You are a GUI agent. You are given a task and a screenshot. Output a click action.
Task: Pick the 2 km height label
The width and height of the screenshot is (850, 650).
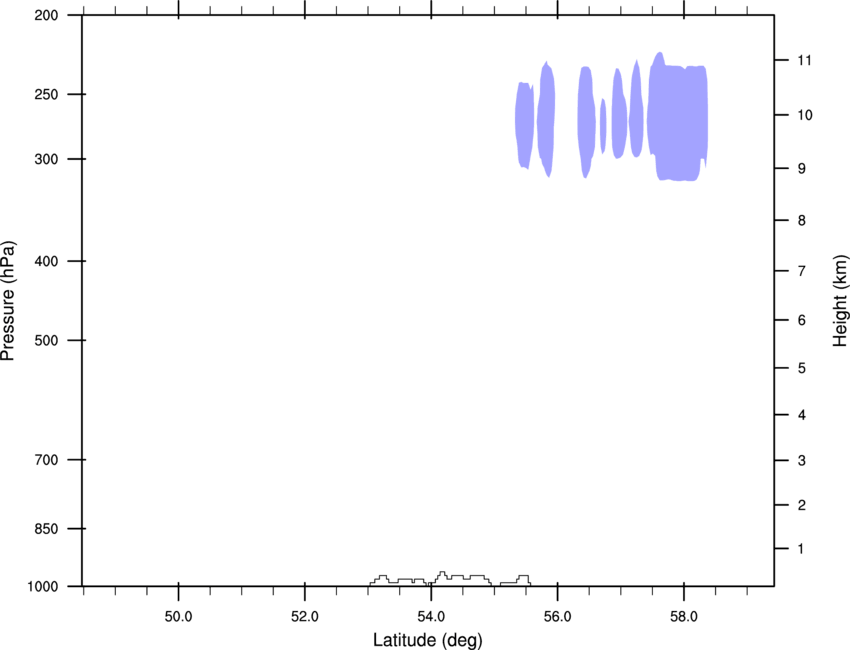pyautogui.click(x=802, y=505)
